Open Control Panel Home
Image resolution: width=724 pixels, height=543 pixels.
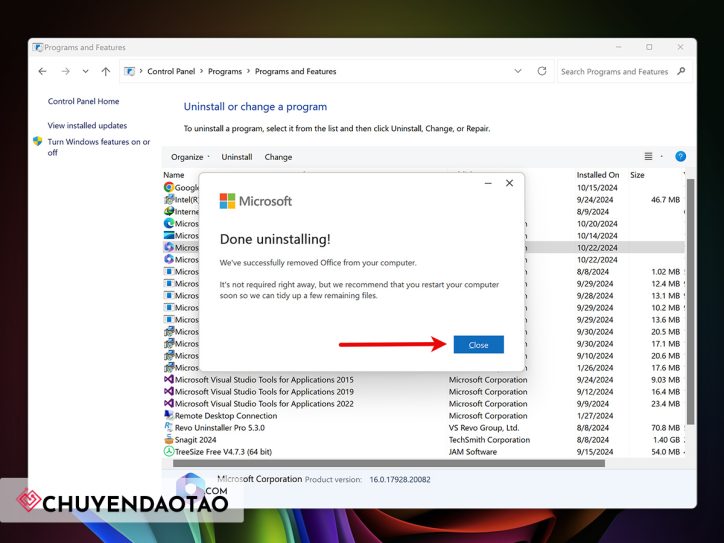click(x=83, y=101)
